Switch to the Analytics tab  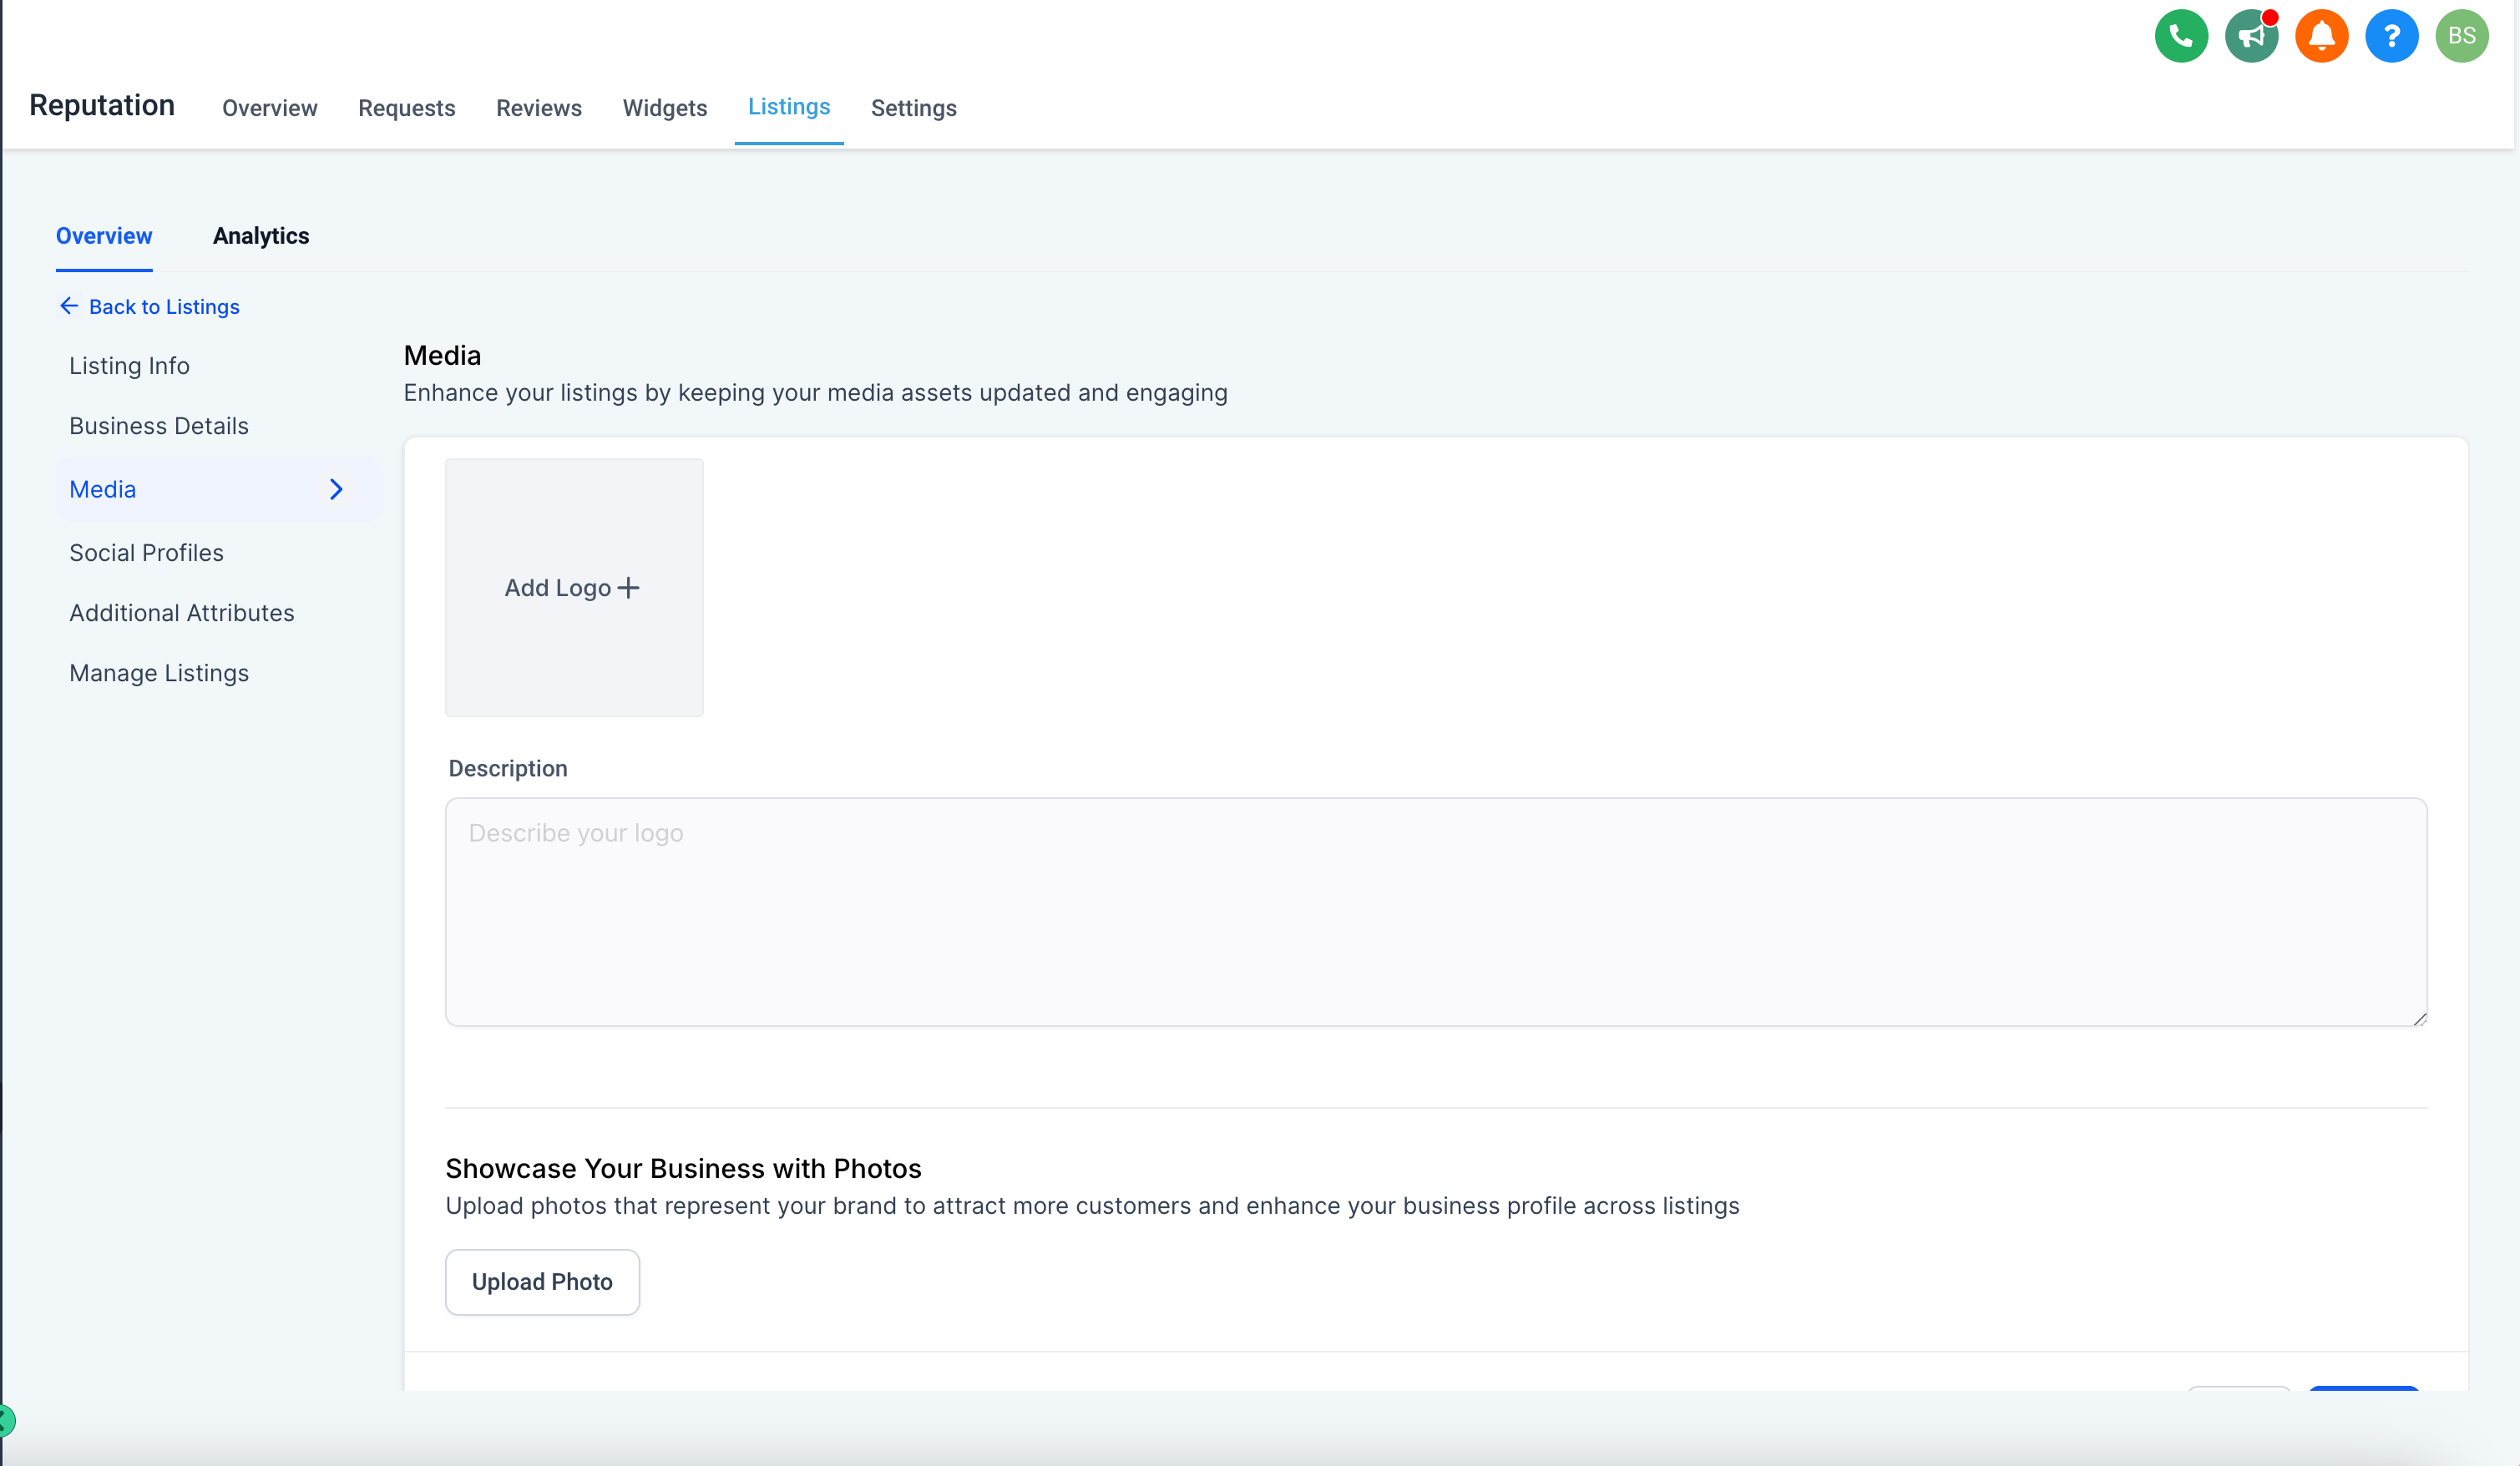[261, 236]
